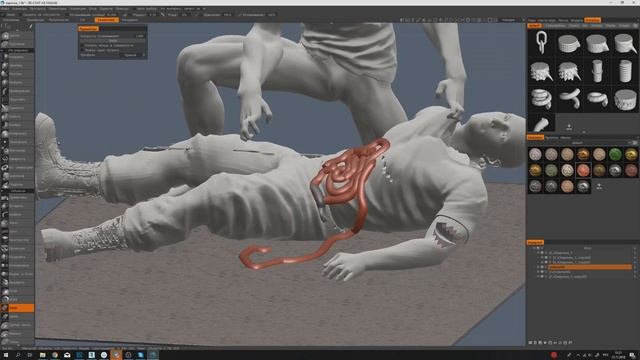Toggle the second checkbox in the tool options panel
The width and height of the screenshot is (640, 360).
pos(82,50)
